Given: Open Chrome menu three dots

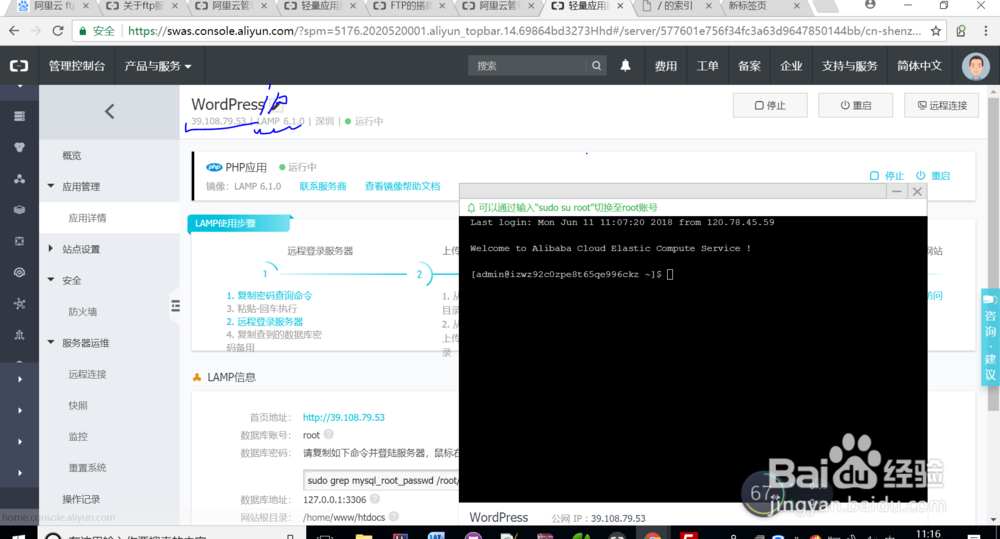Looking at the screenshot, I should pyautogui.click(x=985, y=31).
